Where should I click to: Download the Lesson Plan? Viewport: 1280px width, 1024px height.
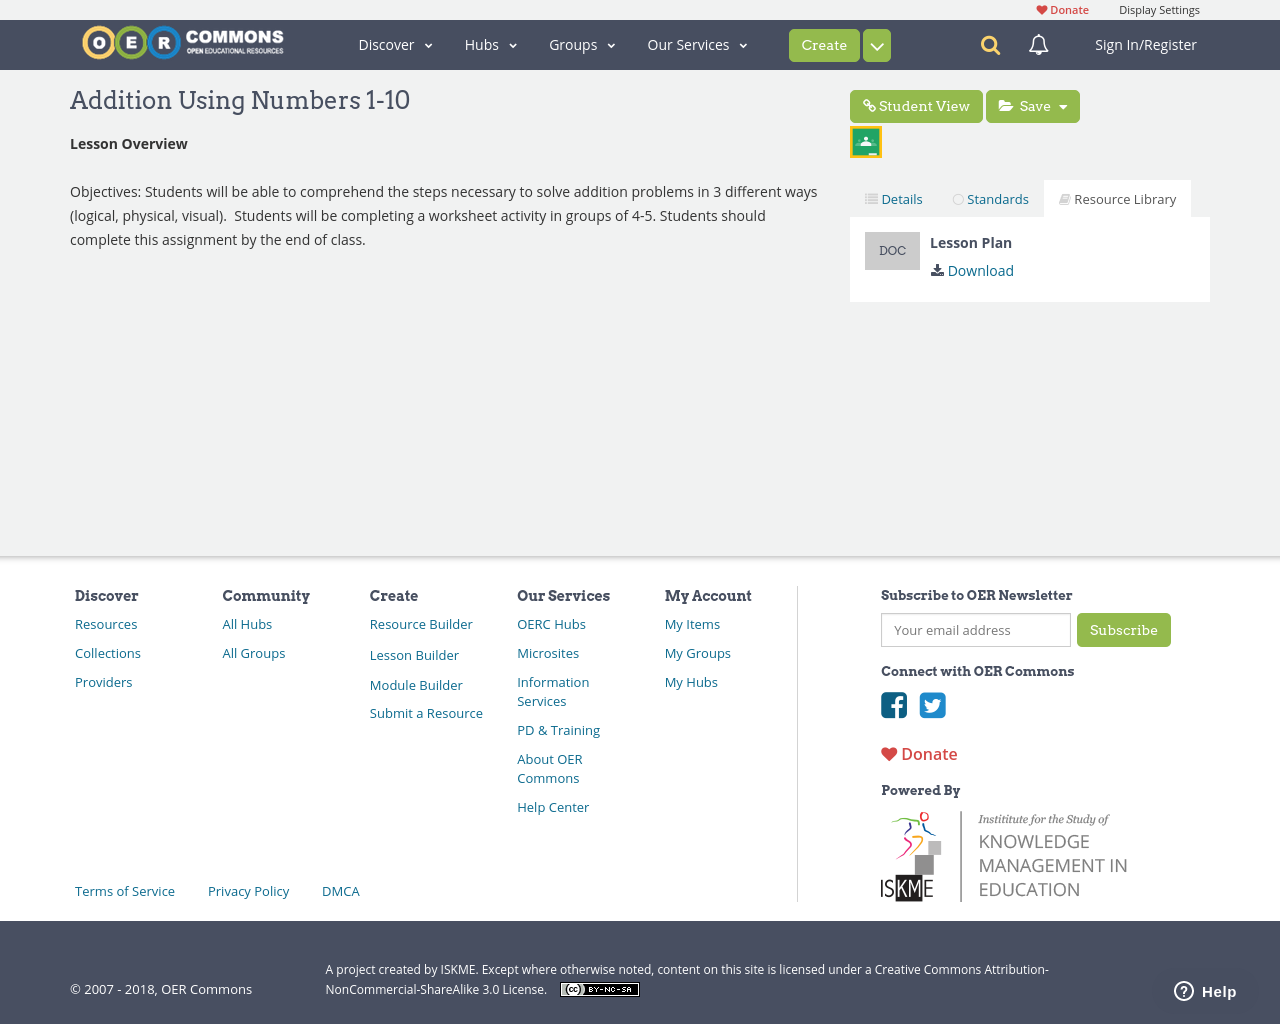click(972, 271)
